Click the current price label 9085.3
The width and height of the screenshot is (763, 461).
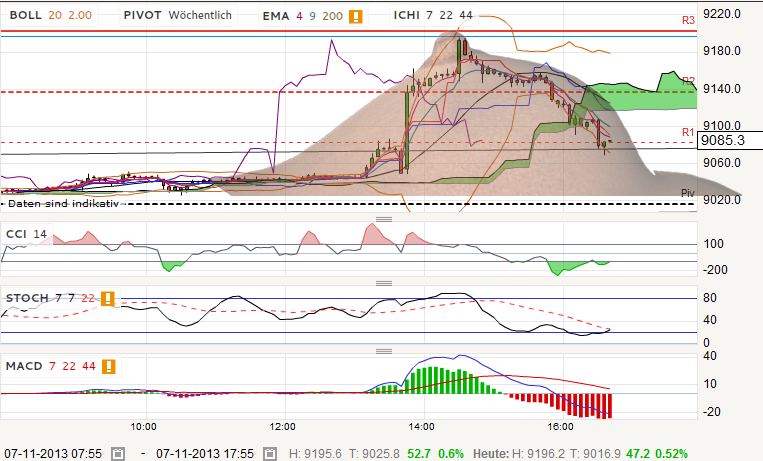(730, 140)
